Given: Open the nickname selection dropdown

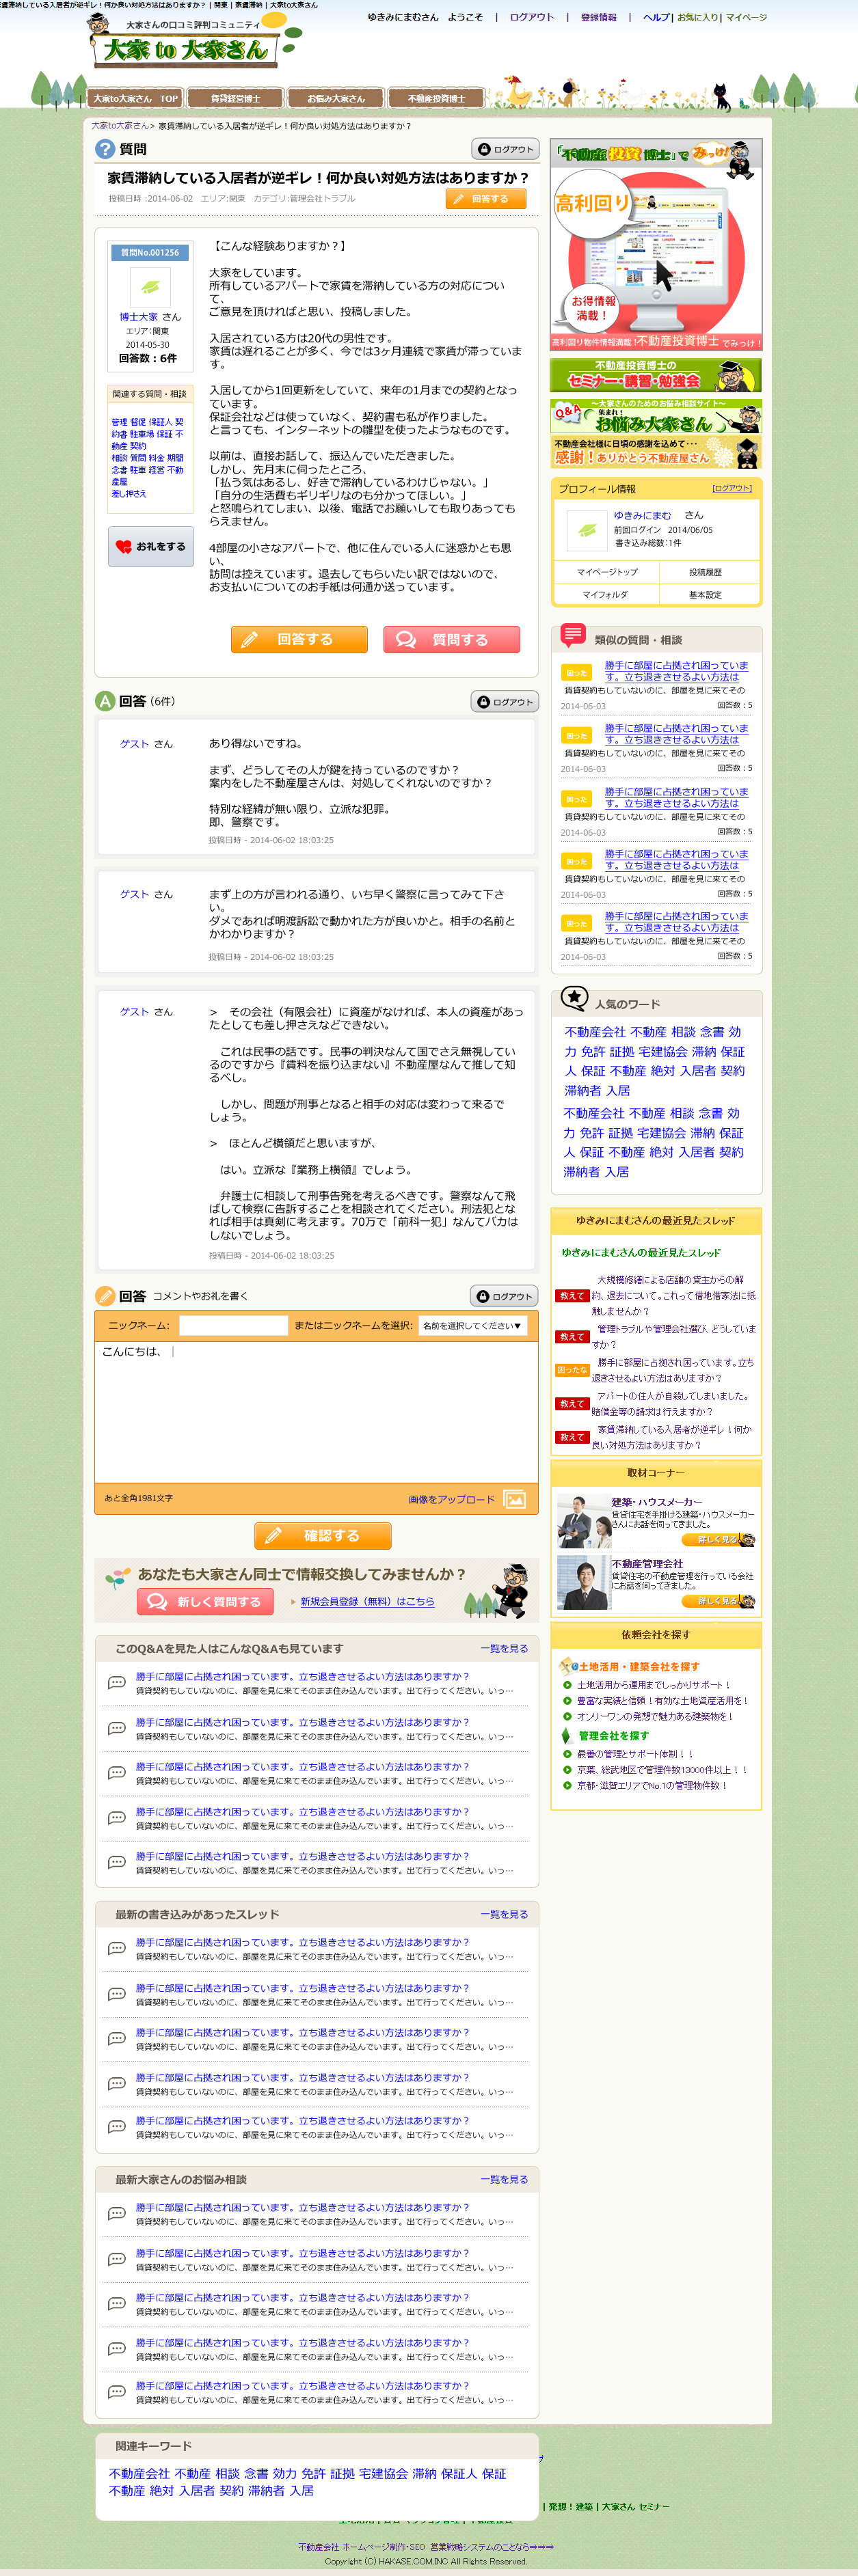Looking at the screenshot, I should tap(471, 1325).
